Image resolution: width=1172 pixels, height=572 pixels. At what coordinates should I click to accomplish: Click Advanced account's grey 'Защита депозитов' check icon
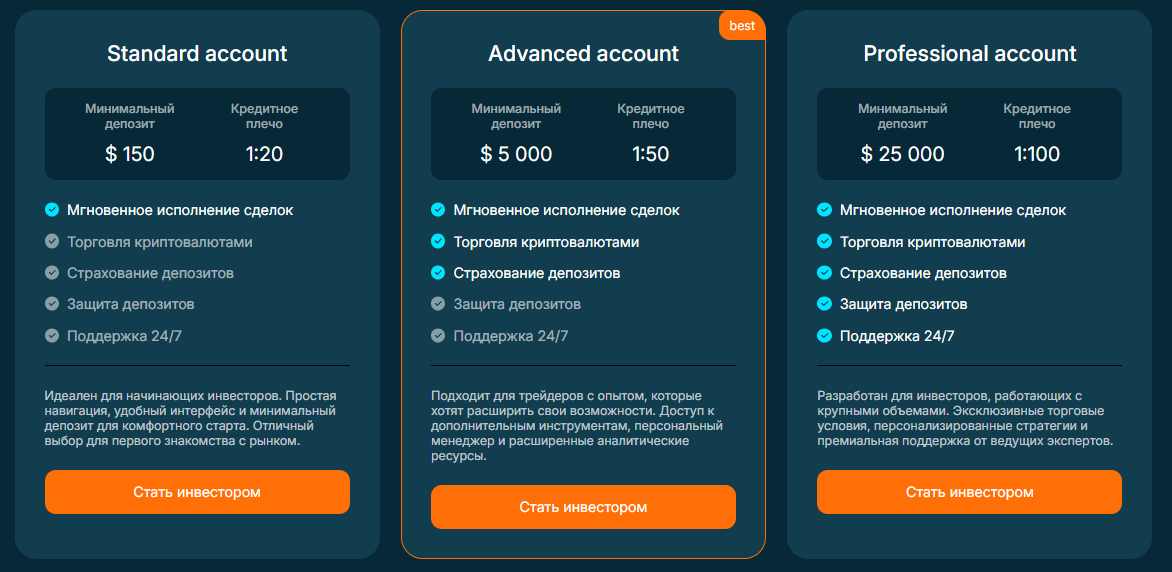click(438, 304)
